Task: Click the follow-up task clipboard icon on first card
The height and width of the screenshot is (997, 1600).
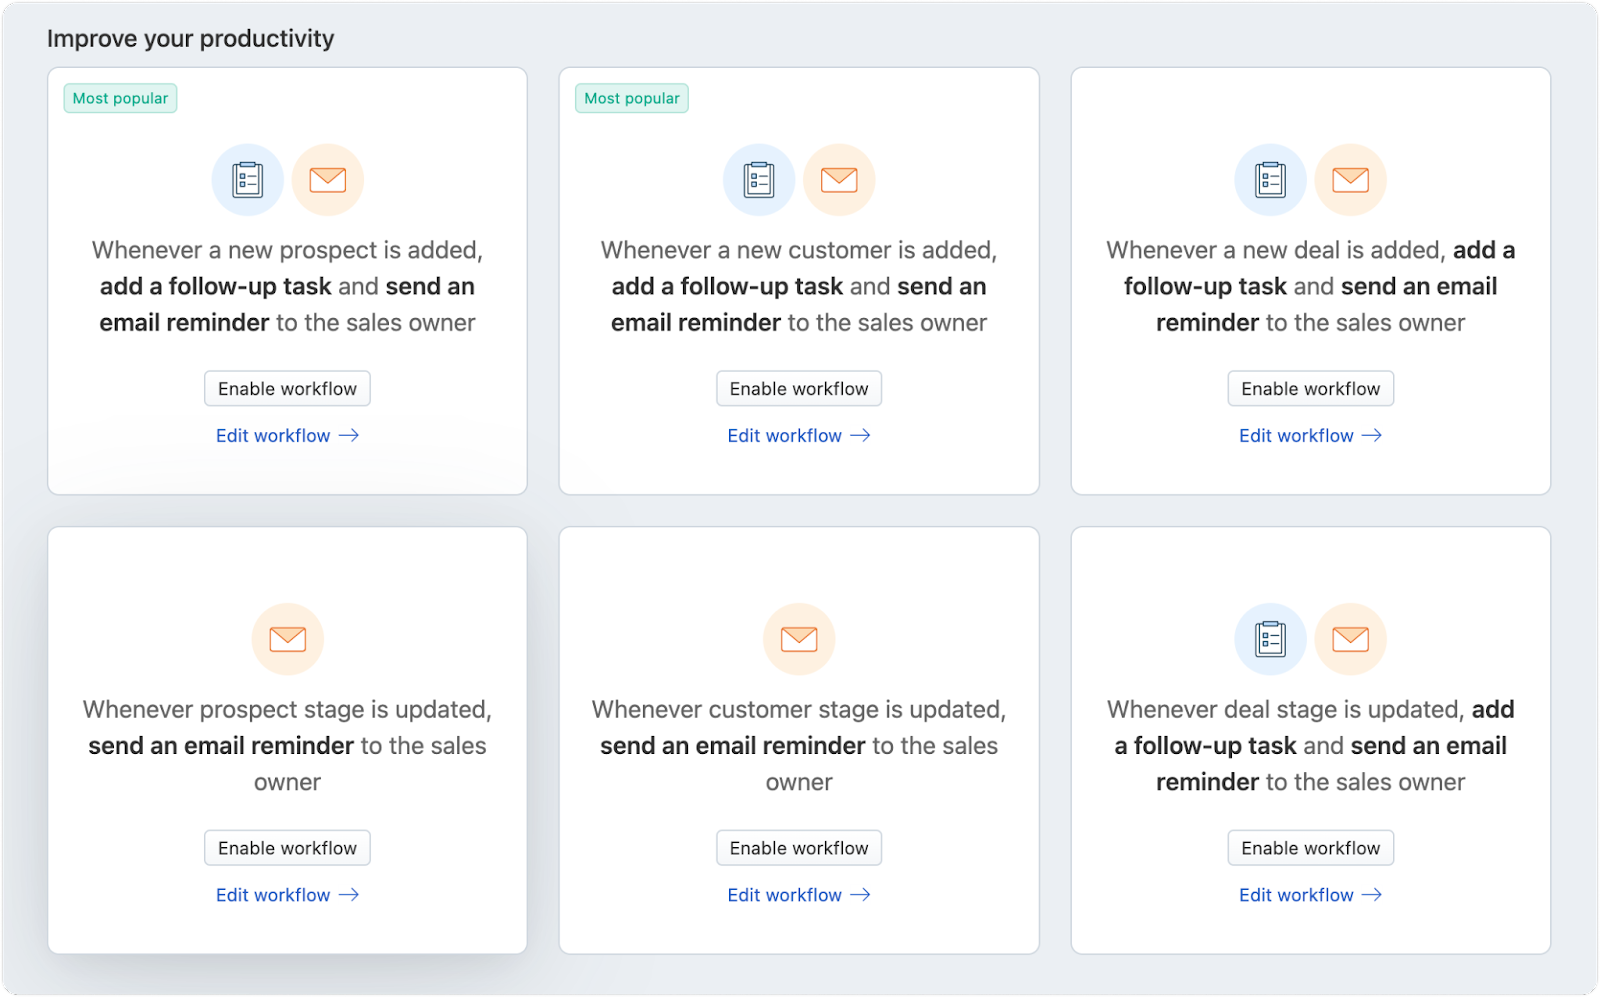Action: point(247,180)
